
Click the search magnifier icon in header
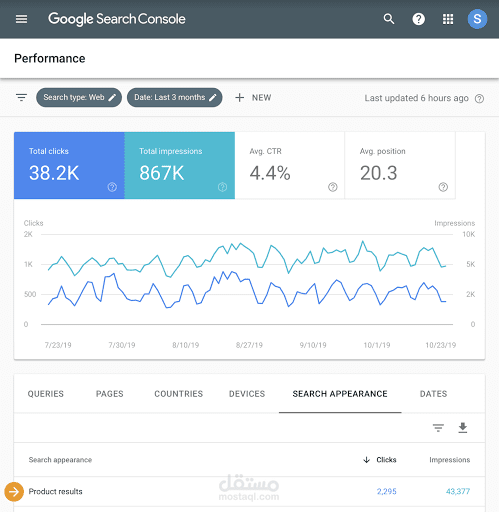[x=389, y=19]
